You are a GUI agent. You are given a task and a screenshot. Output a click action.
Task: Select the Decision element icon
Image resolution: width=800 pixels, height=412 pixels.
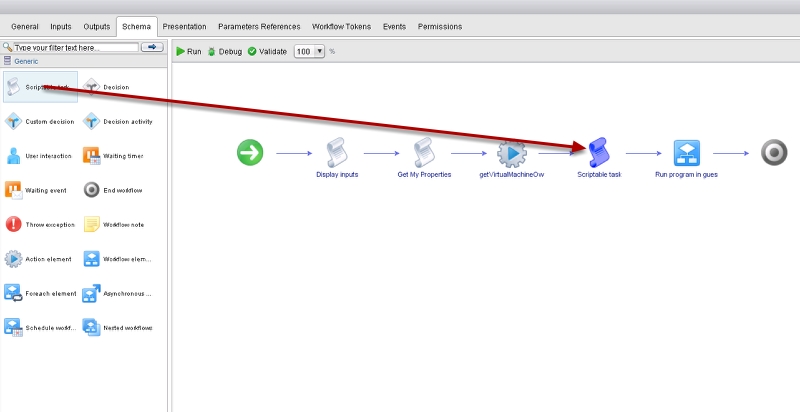coord(91,88)
